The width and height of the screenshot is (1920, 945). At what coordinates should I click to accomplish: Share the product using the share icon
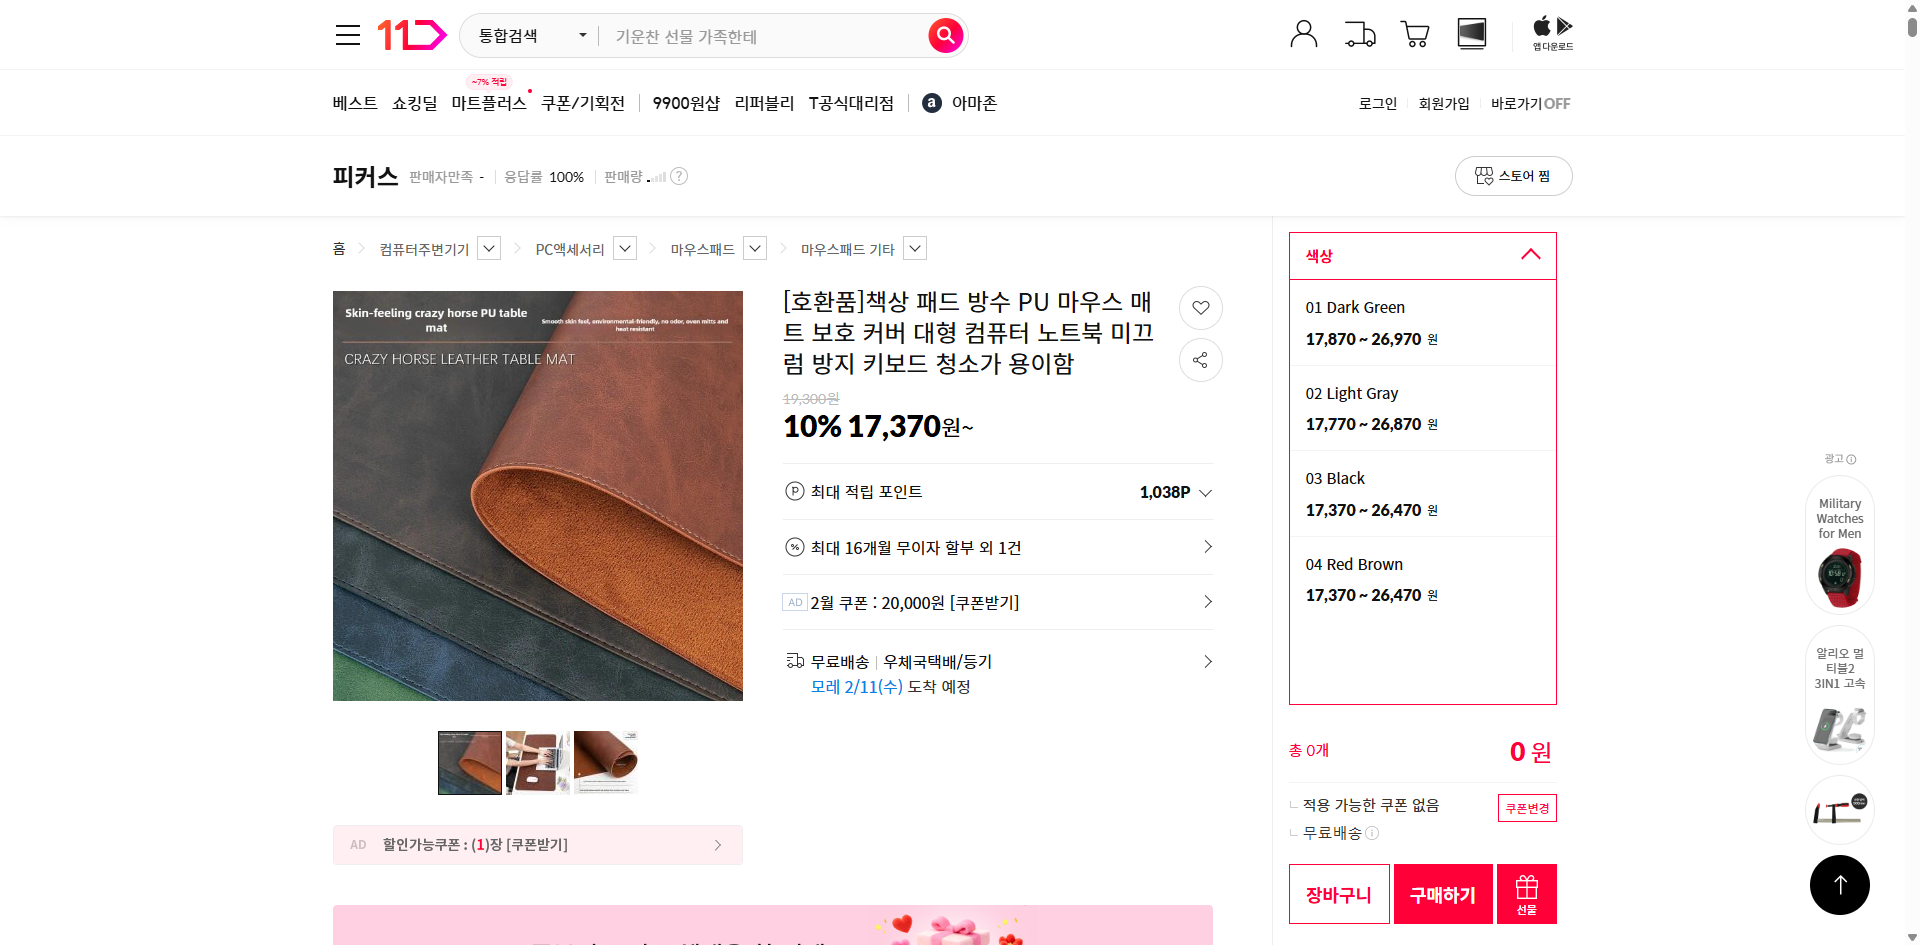[1200, 360]
